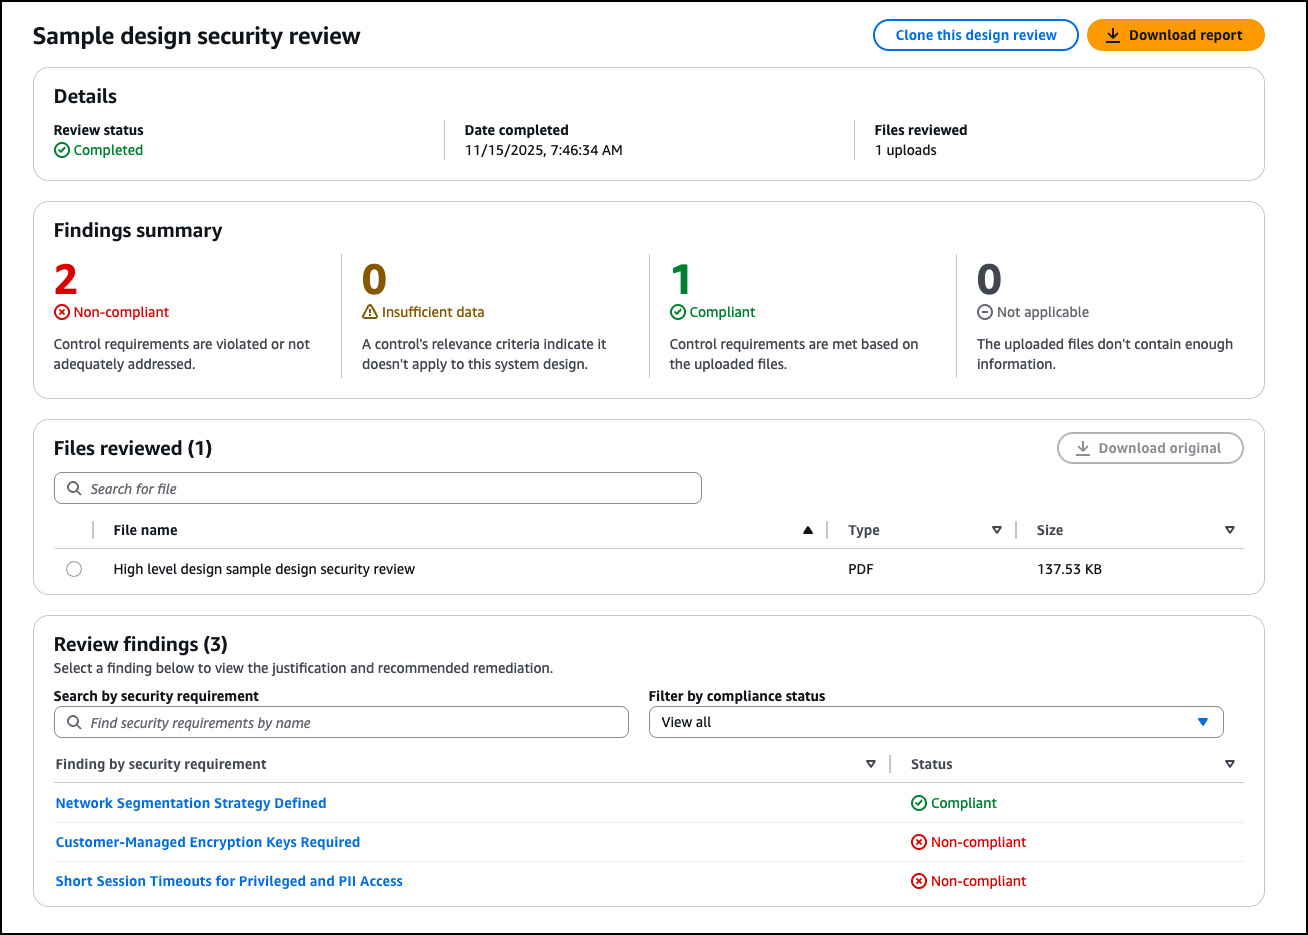Clone this design review

tap(975, 35)
